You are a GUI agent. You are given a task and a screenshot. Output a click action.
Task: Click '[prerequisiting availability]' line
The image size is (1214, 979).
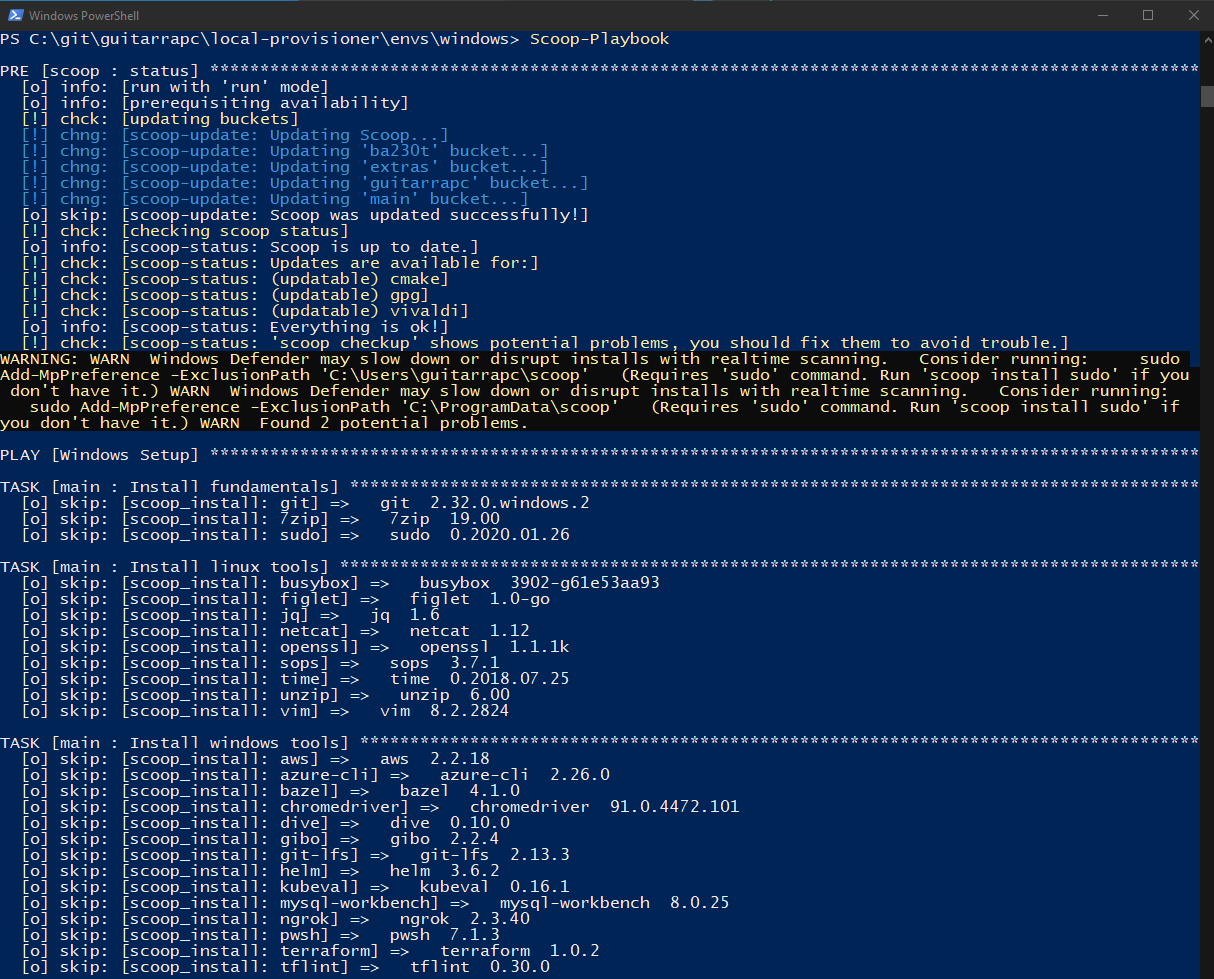pyautogui.click(x=215, y=103)
